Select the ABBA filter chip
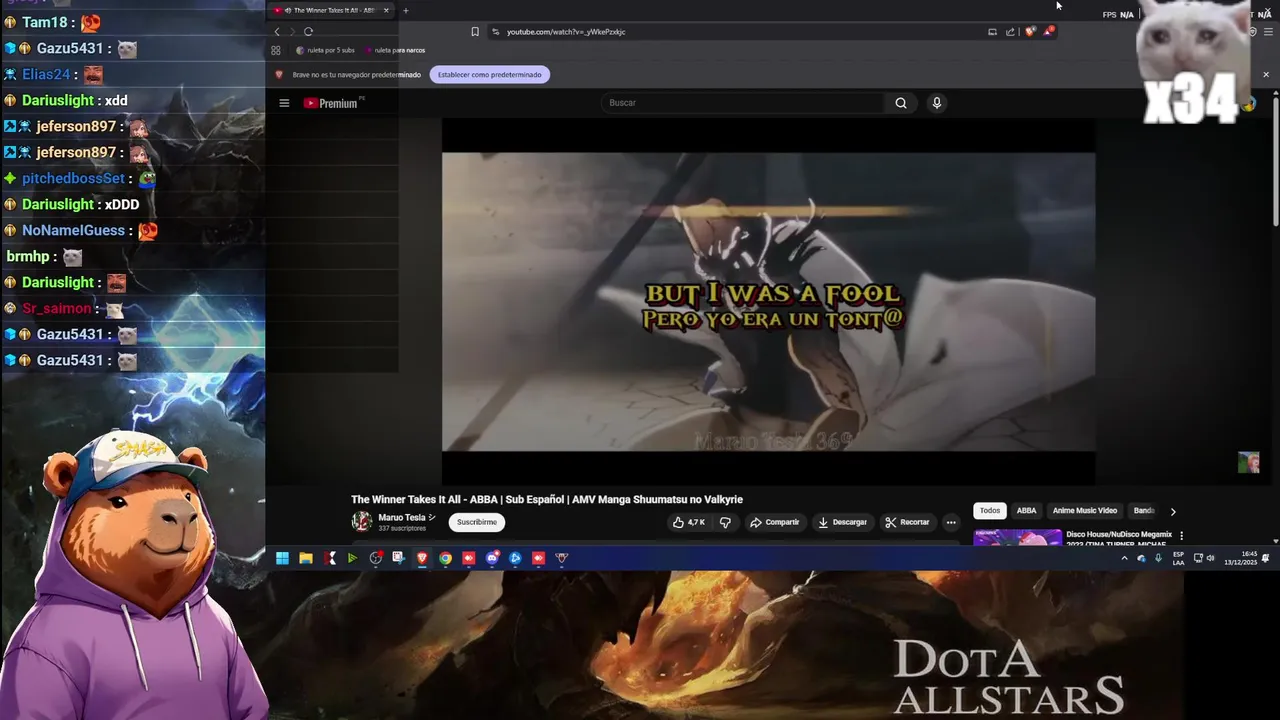 point(1027,511)
